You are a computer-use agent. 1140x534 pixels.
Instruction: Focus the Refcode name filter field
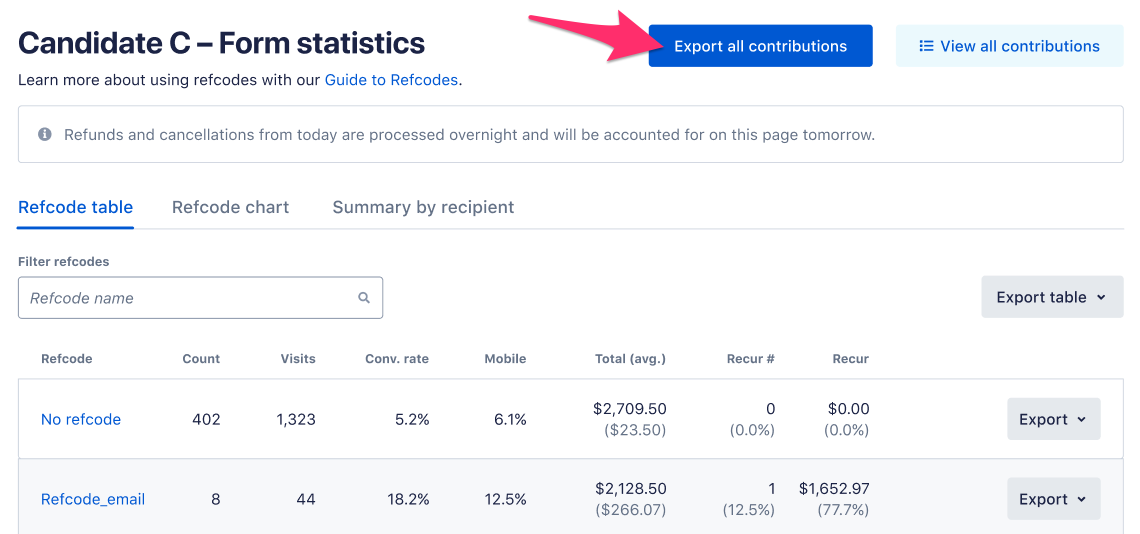[x=190, y=298]
